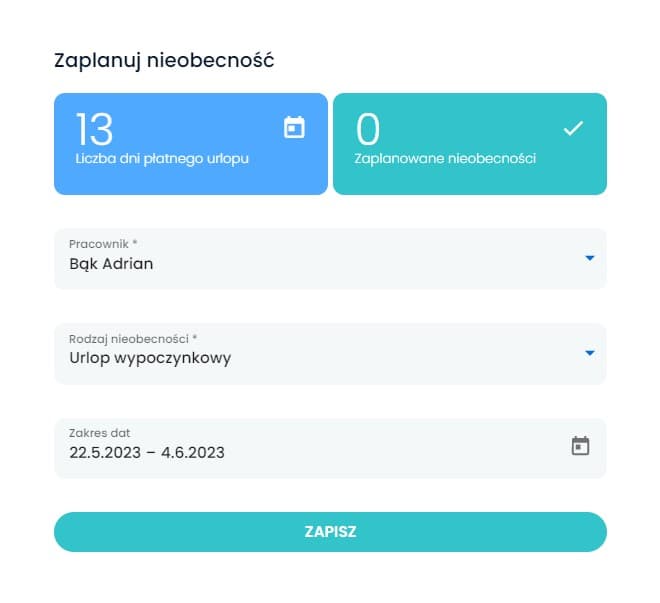Click the date range 22.5.2023 – 4.6.2023 text
Screen dimensions: 660x603
147,453
